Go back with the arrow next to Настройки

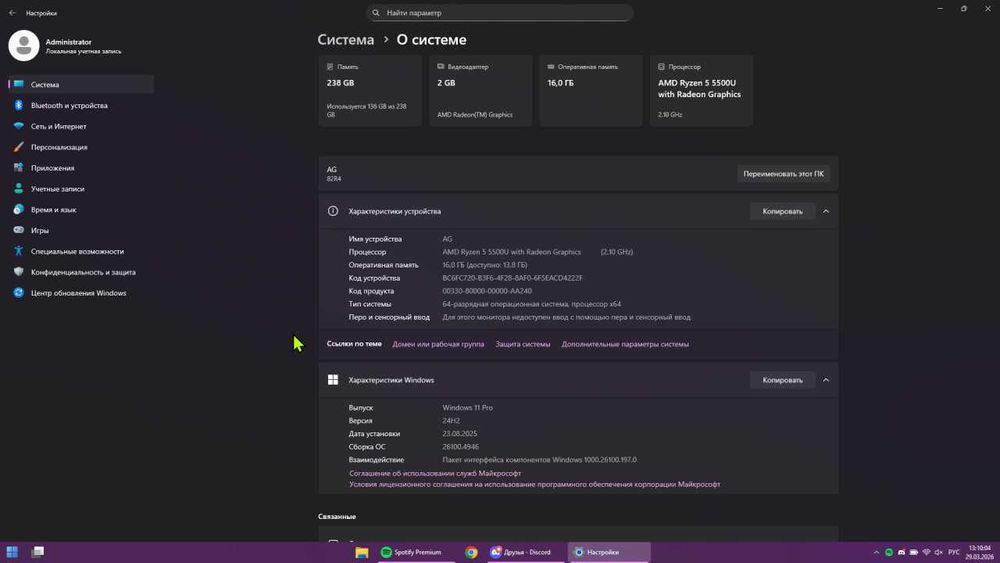click(12, 13)
